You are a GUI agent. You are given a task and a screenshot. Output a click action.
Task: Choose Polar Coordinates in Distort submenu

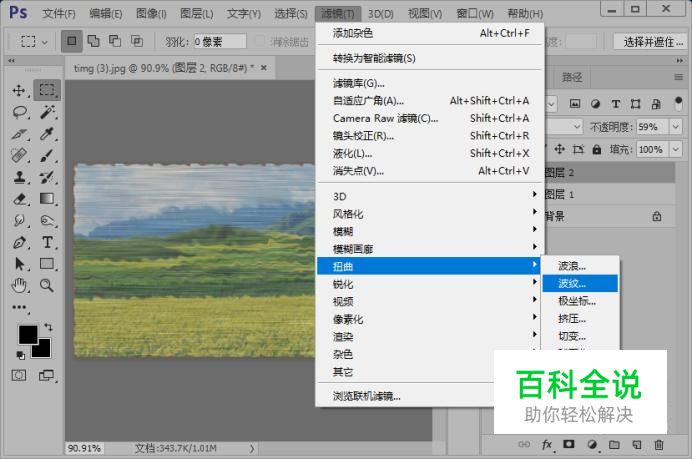coord(580,301)
